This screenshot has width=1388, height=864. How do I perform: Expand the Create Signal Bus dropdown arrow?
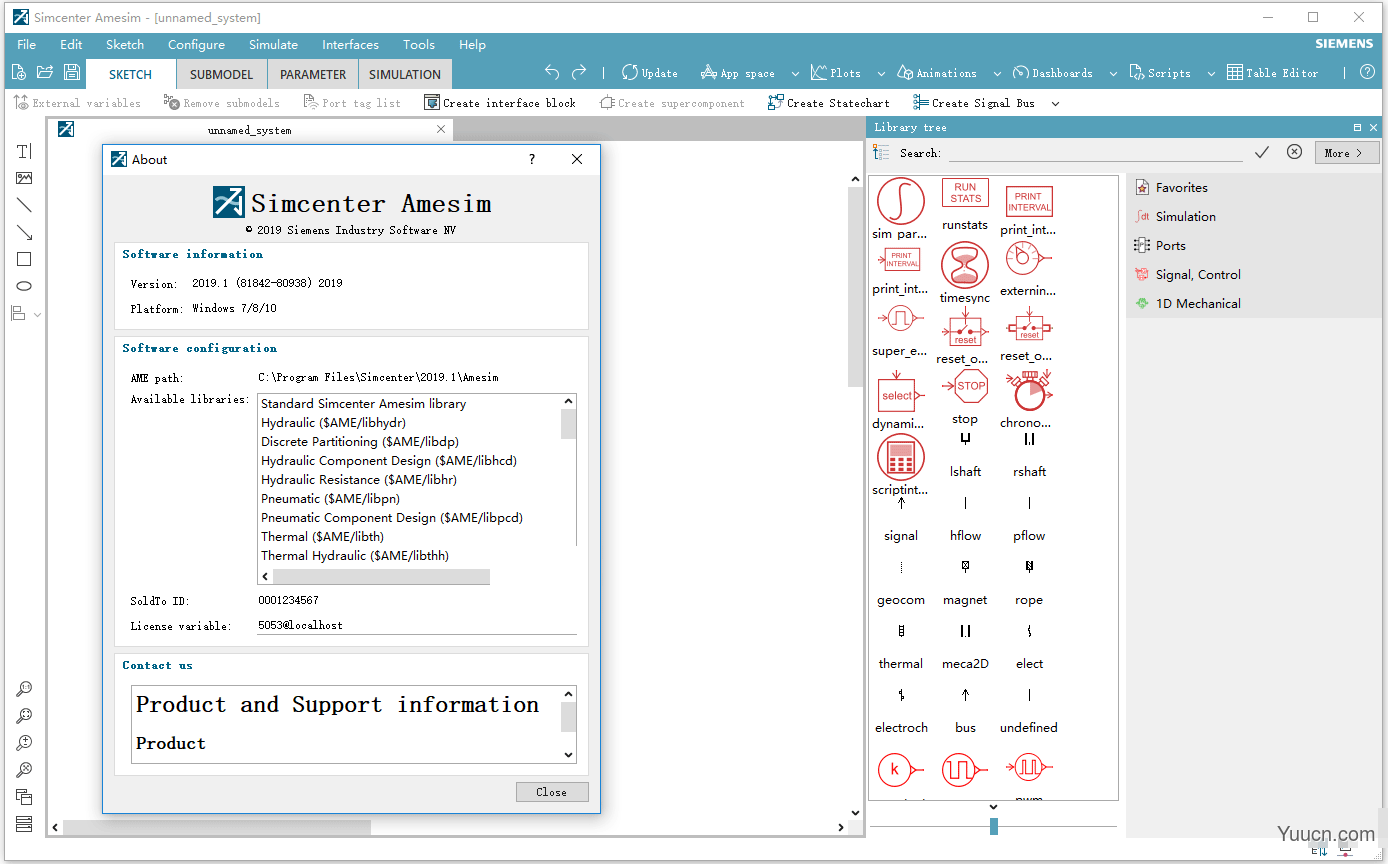point(1055,104)
